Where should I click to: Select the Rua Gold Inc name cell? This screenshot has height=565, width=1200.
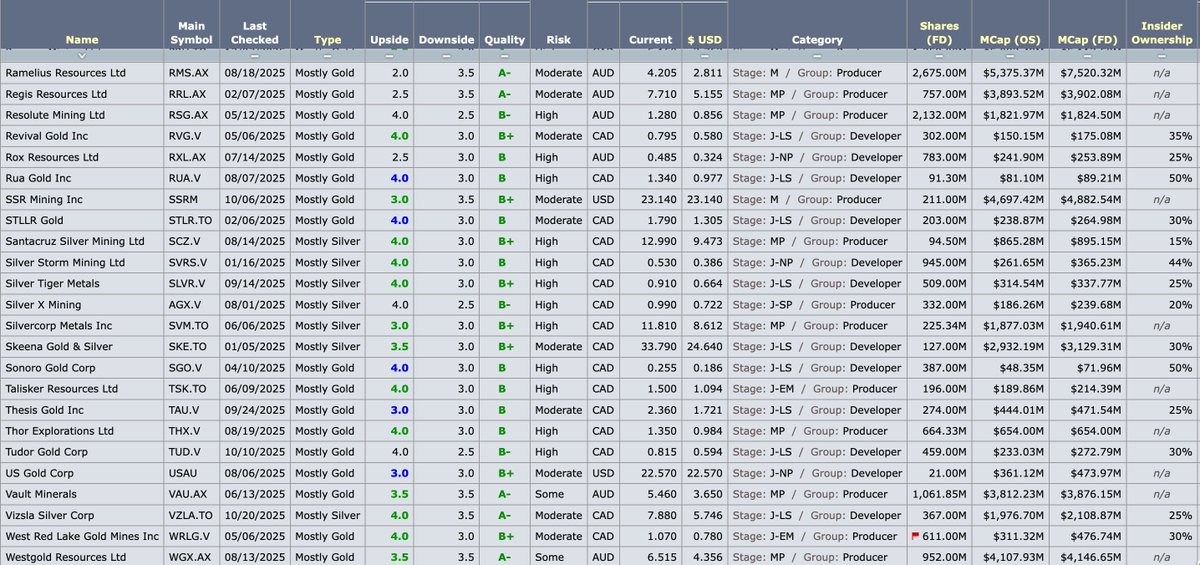click(x=38, y=178)
